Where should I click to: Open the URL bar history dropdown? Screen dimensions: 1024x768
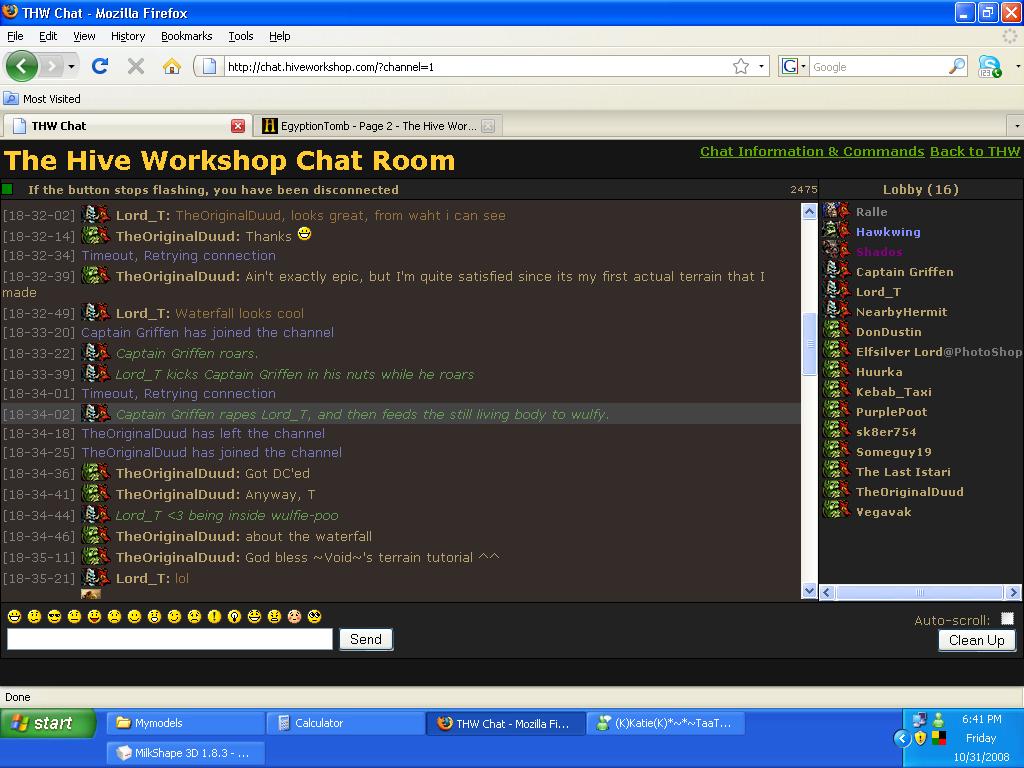coord(761,66)
